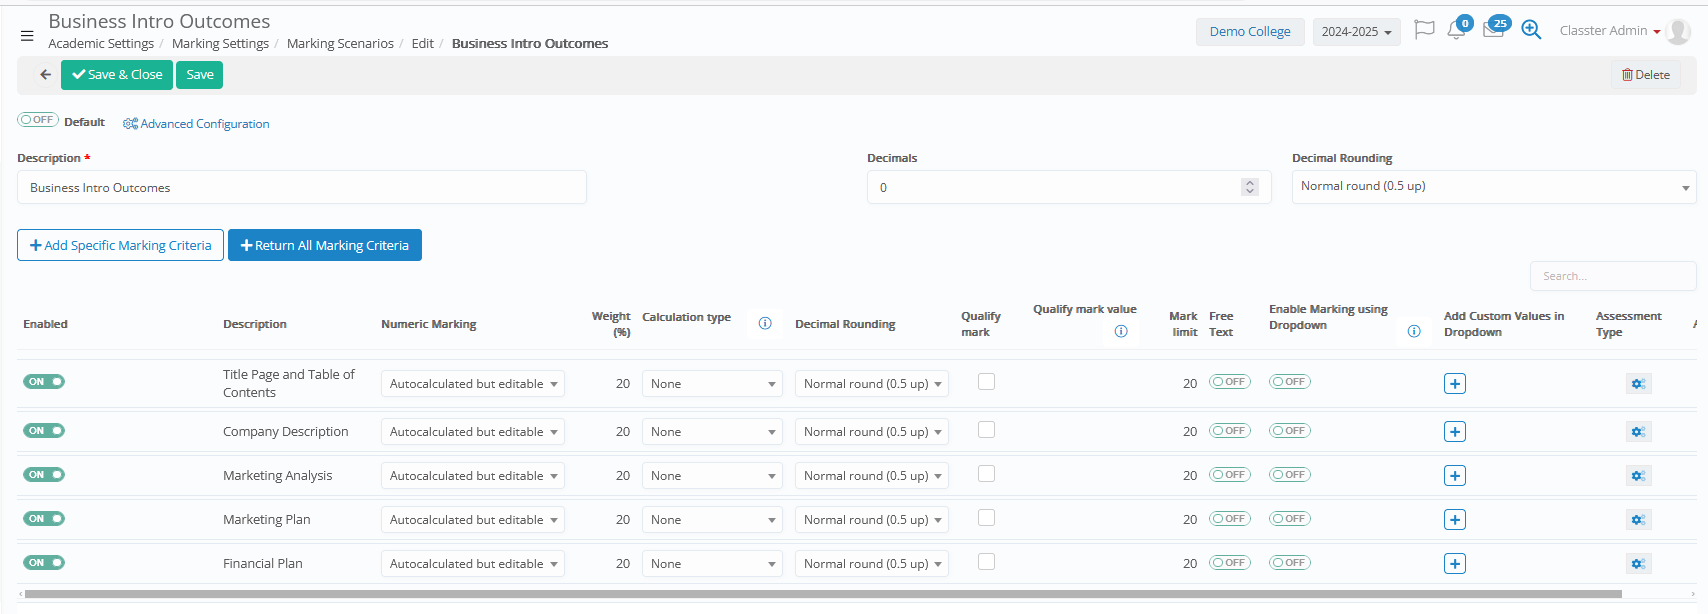
Task: Add custom dropdown values for Marketing Plan
Action: [1455, 520]
